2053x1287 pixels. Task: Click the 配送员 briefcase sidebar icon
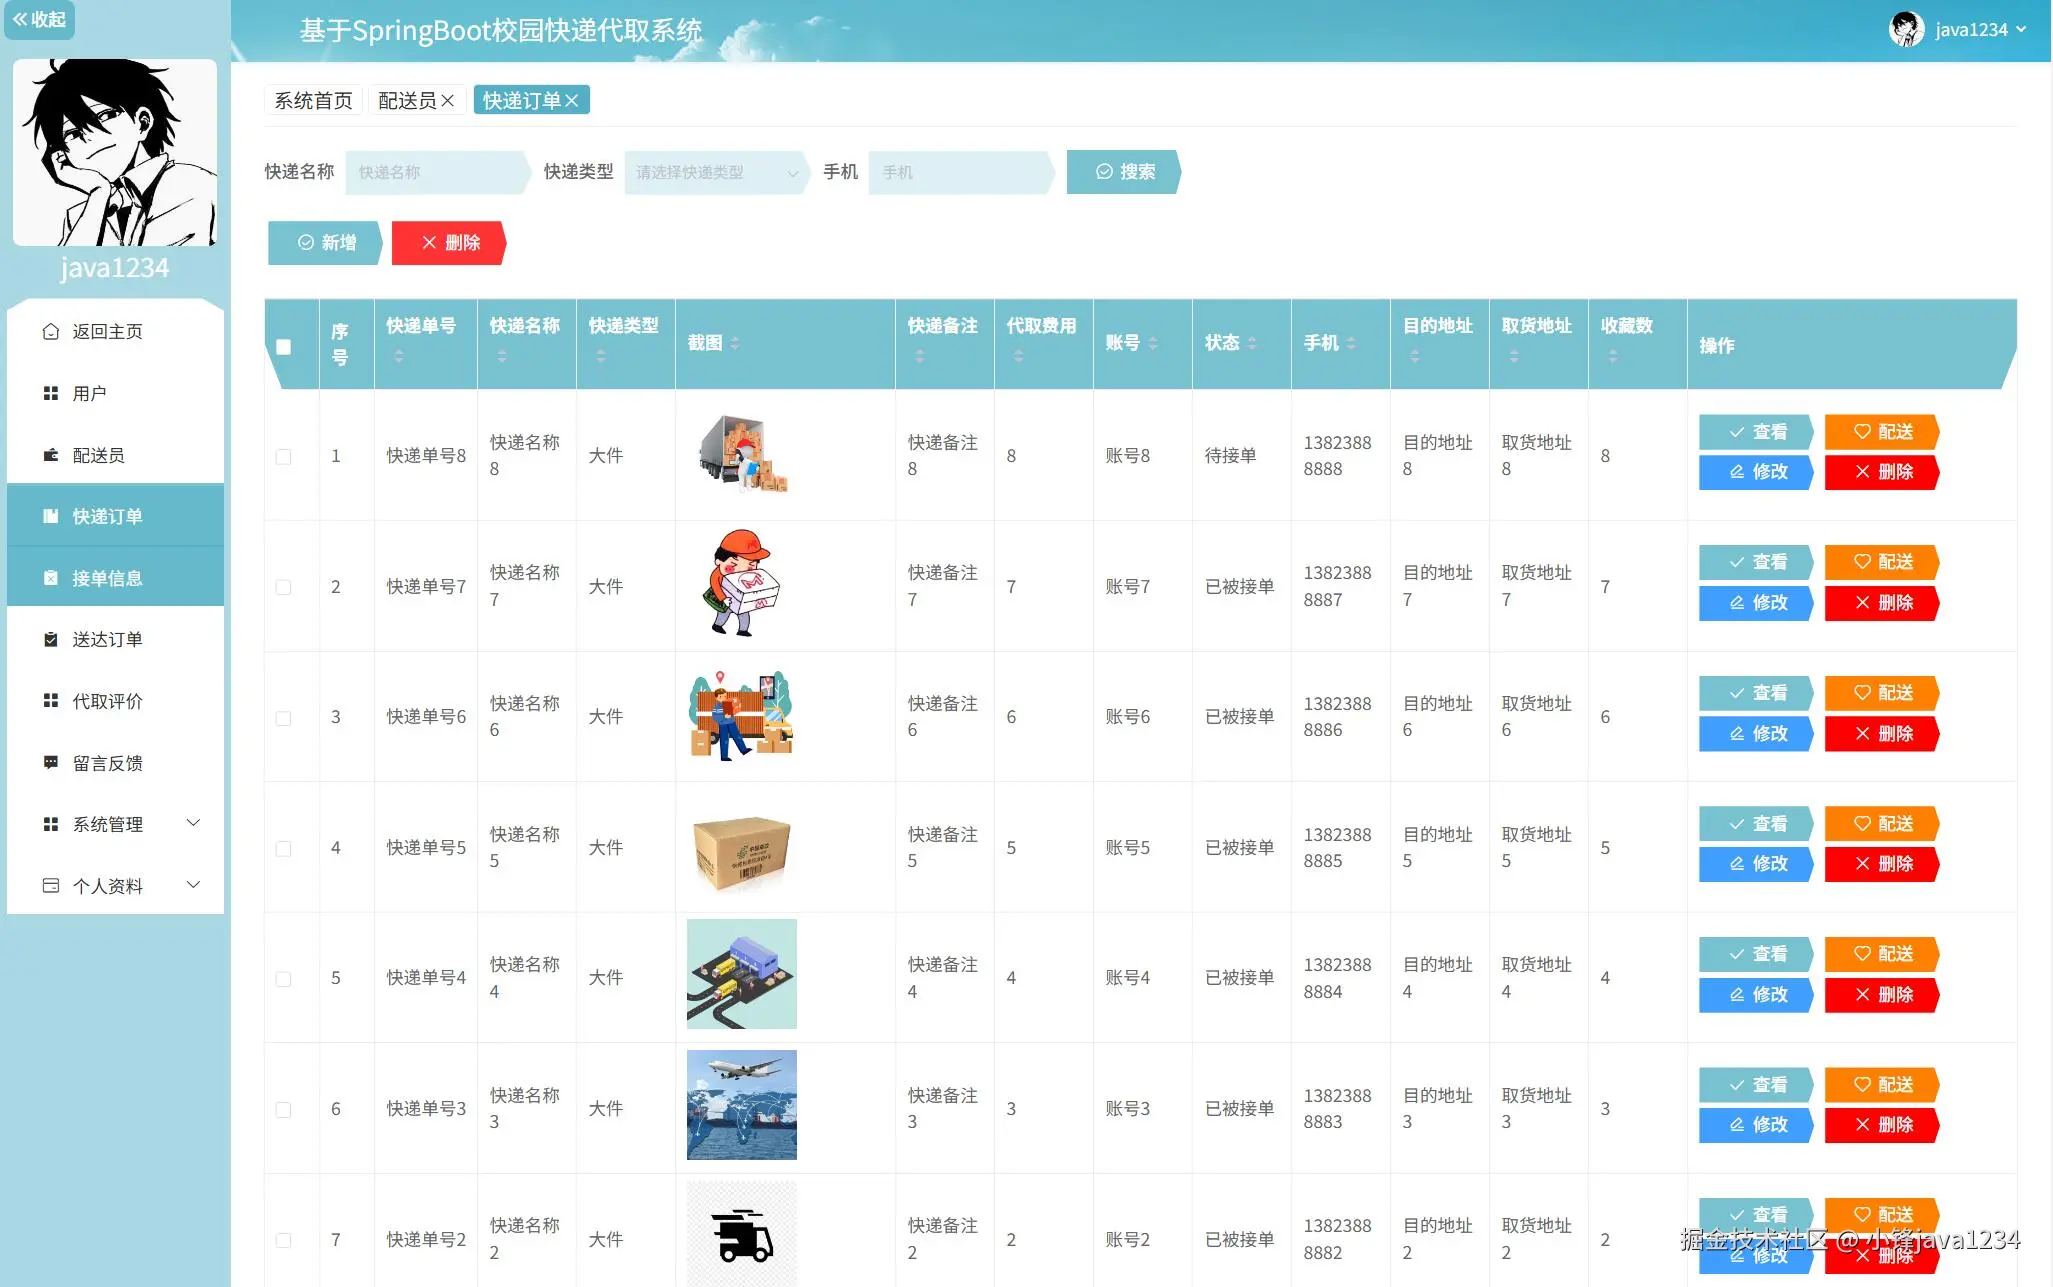click(x=51, y=455)
